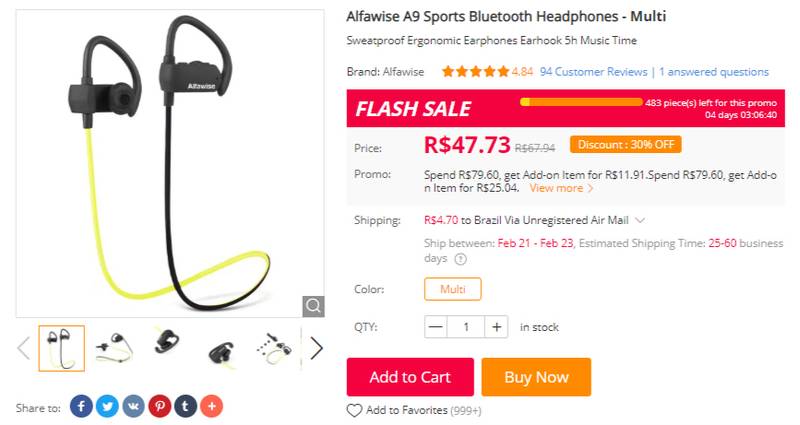The height and width of the screenshot is (425, 800).
Task: Share product on Facebook icon
Action: click(x=81, y=406)
